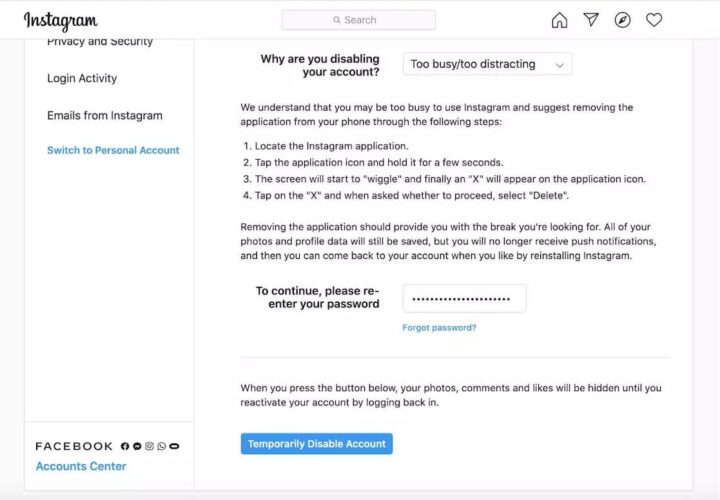The width and height of the screenshot is (720, 500).
Task: Click the Forgot password? link
Action: tap(439, 327)
